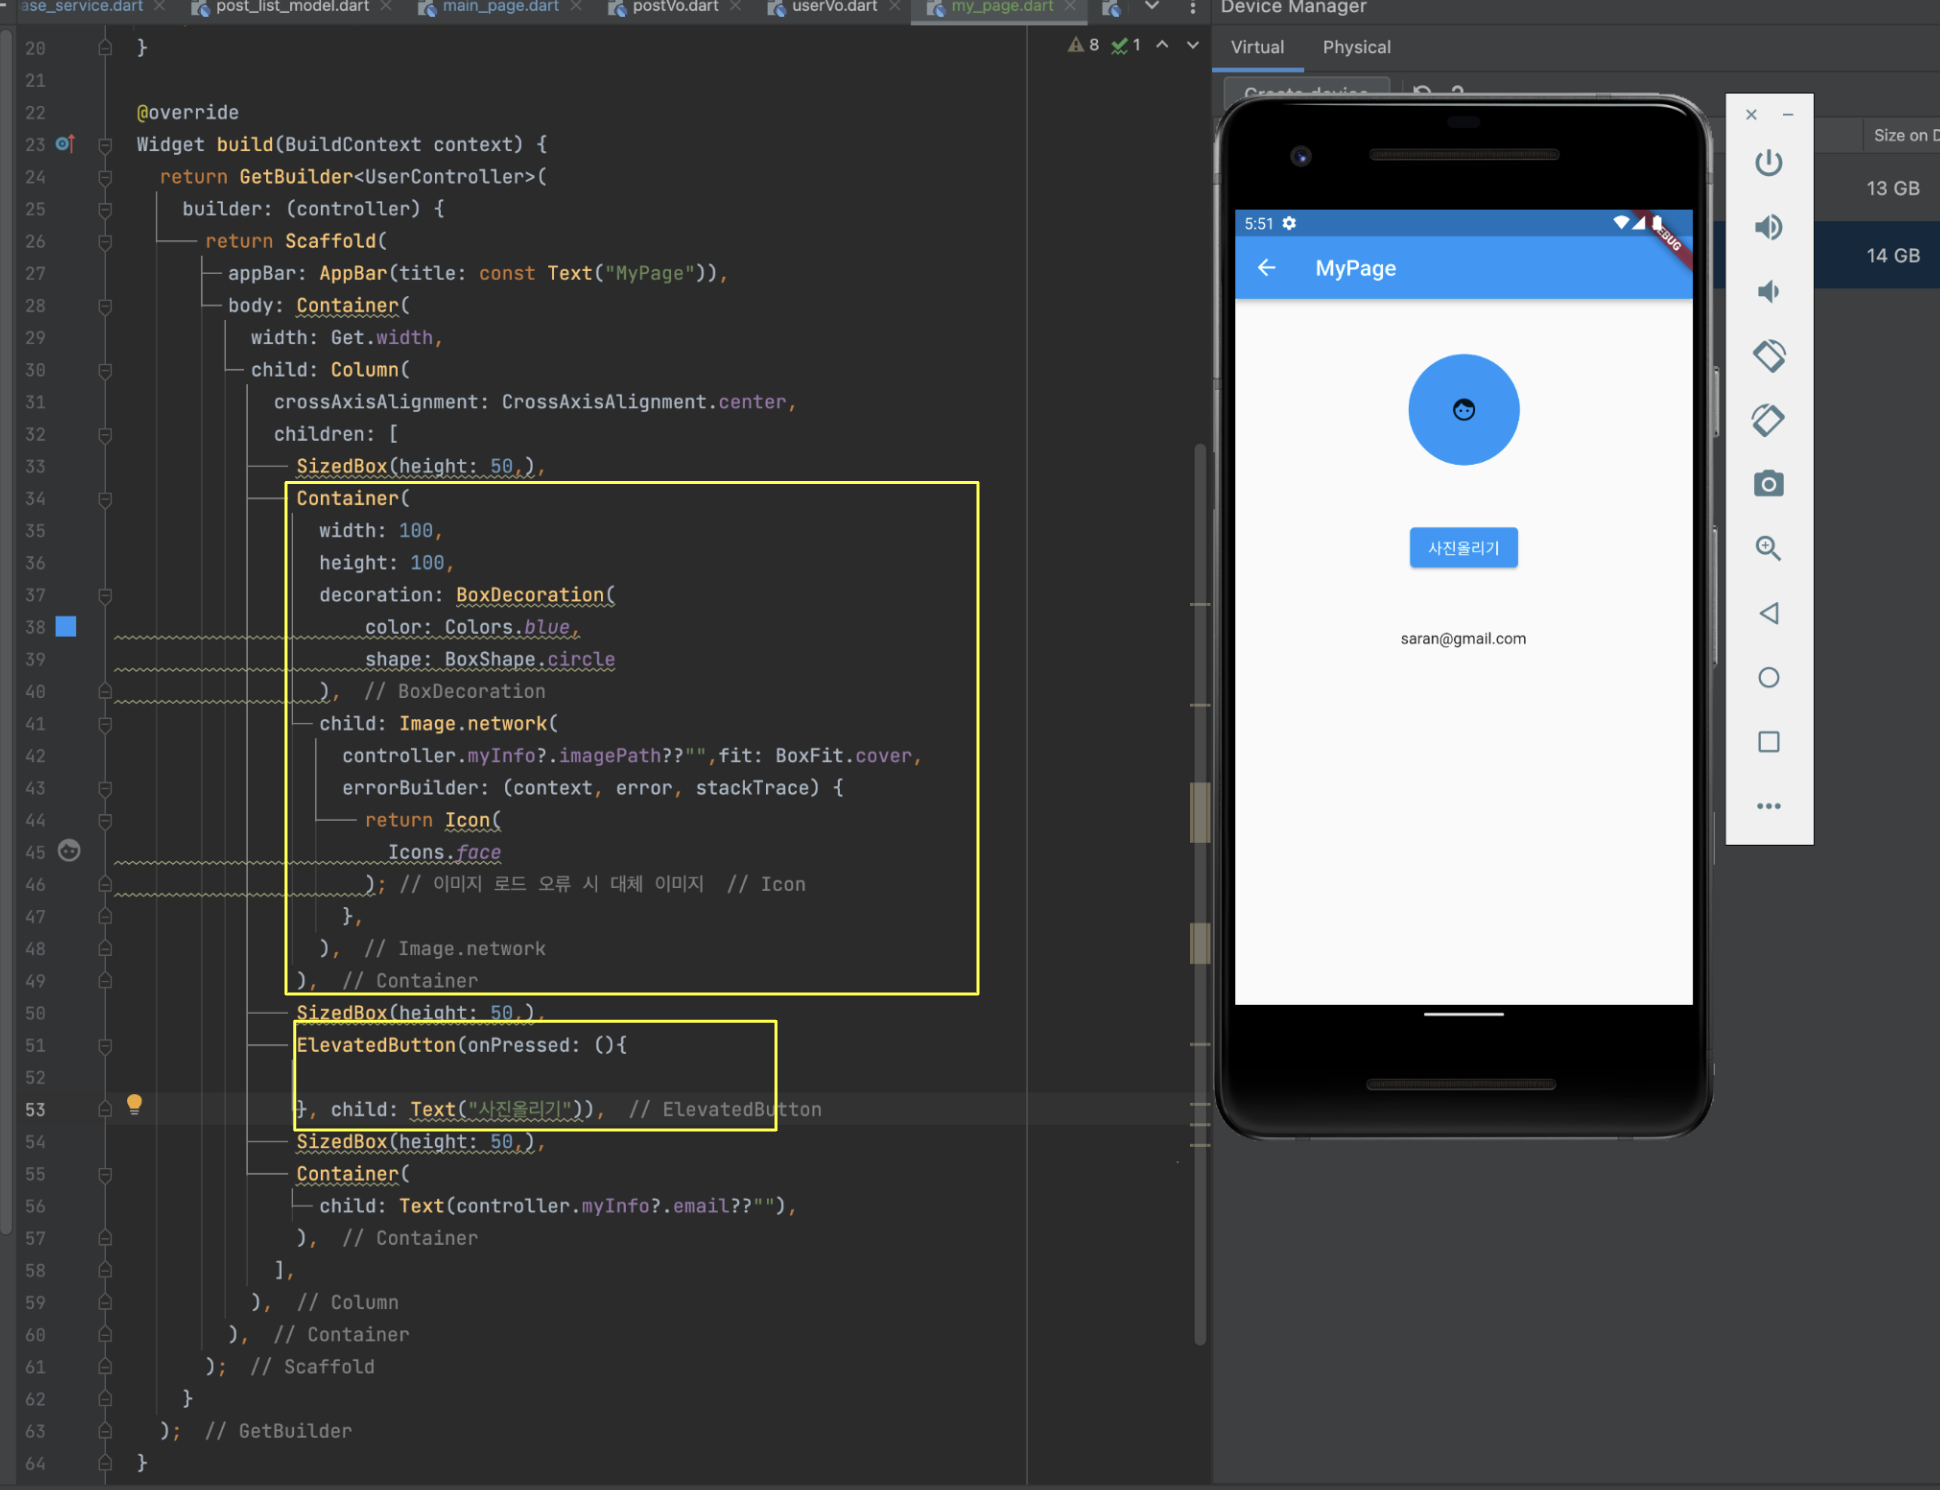
Task: Click the lightbulb quick-fix icon on line 53
Action: pos(134,1104)
